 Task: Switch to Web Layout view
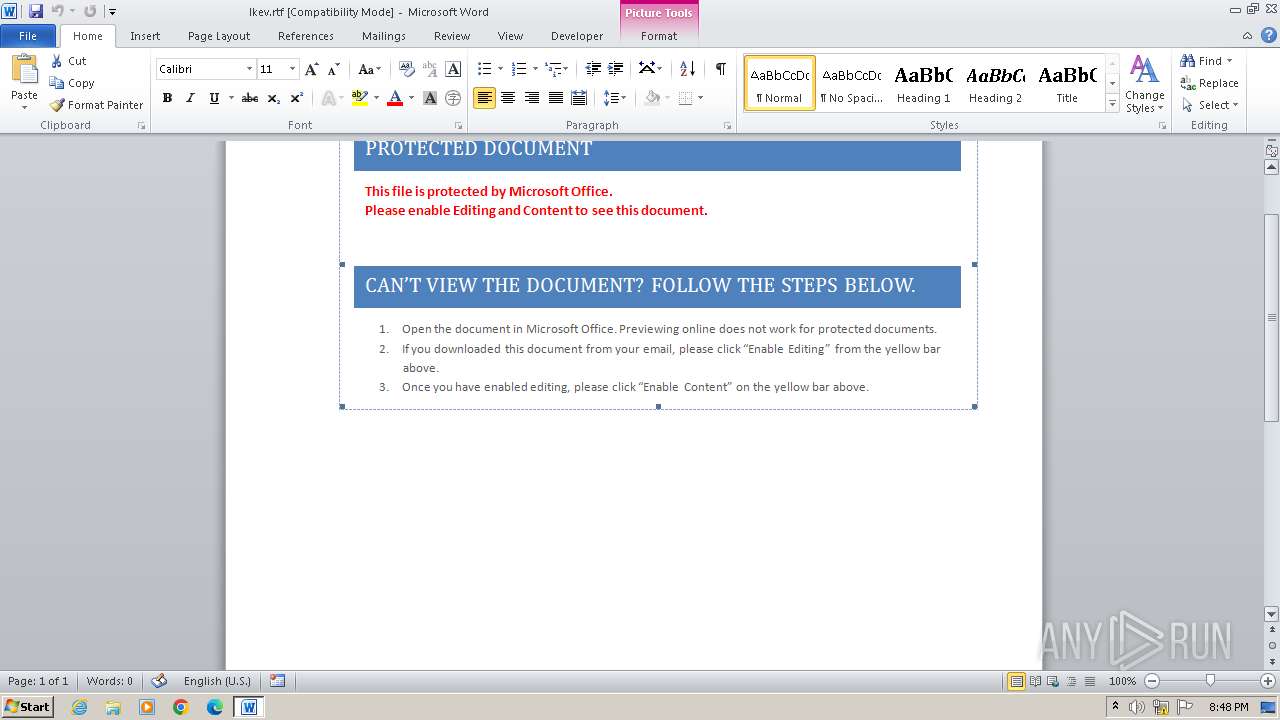pyautogui.click(x=1052, y=681)
